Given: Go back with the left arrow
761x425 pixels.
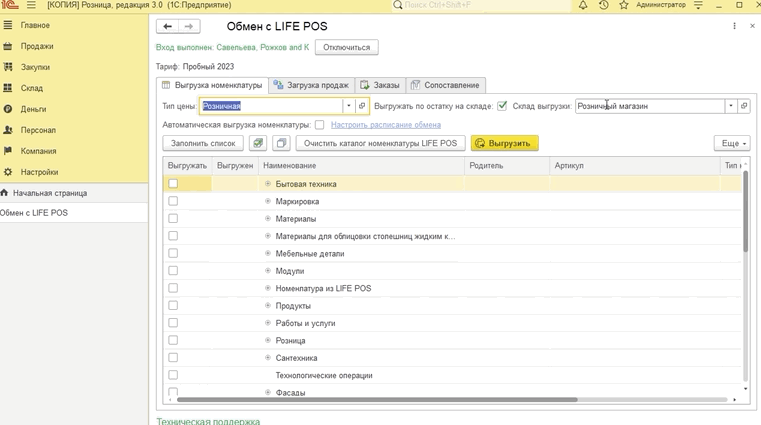Looking at the screenshot, I should tap(167, 26).
